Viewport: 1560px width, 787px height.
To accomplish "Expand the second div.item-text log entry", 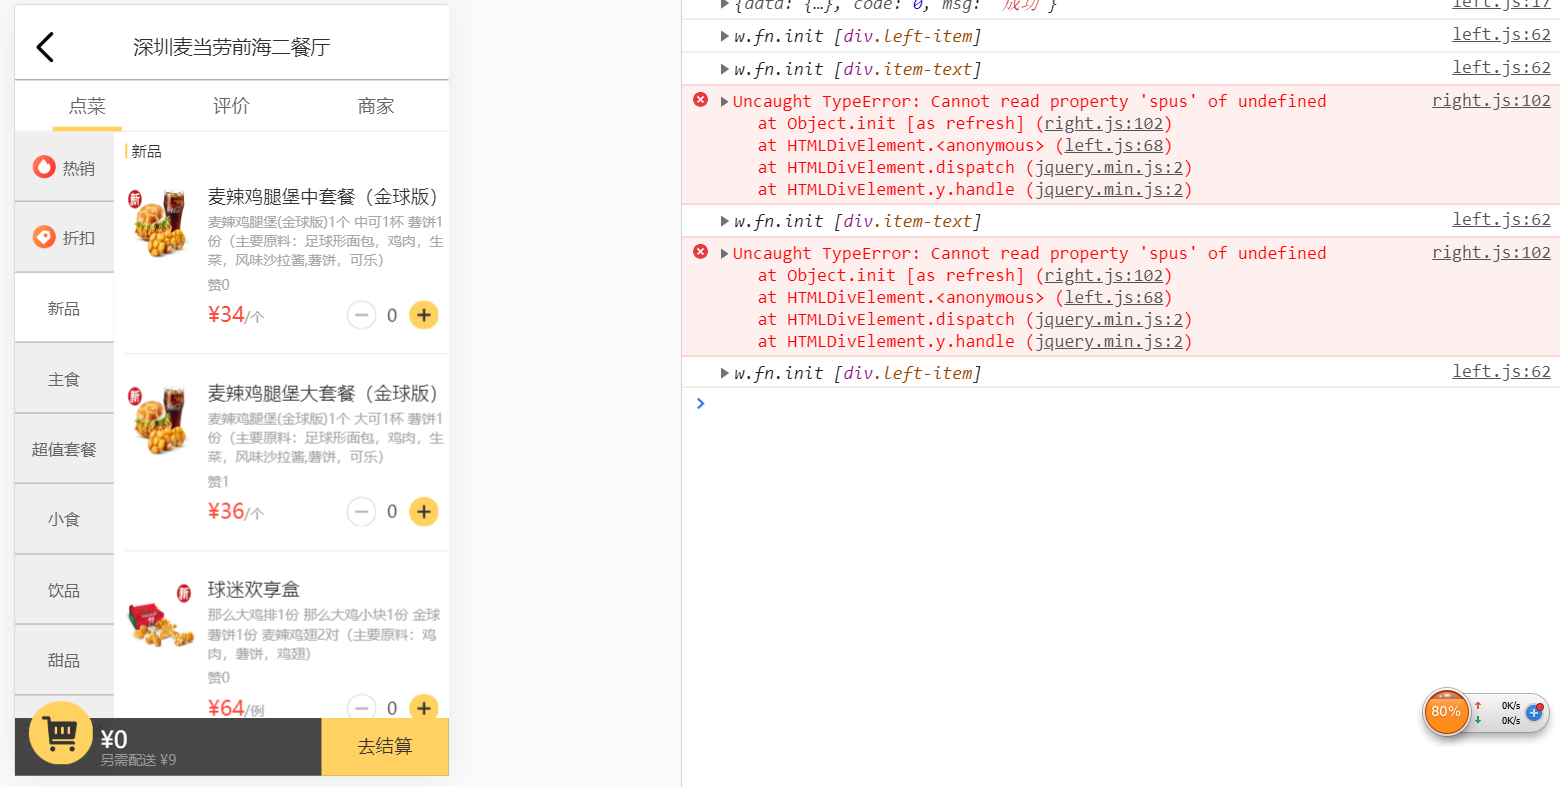I will click(725, 221).
